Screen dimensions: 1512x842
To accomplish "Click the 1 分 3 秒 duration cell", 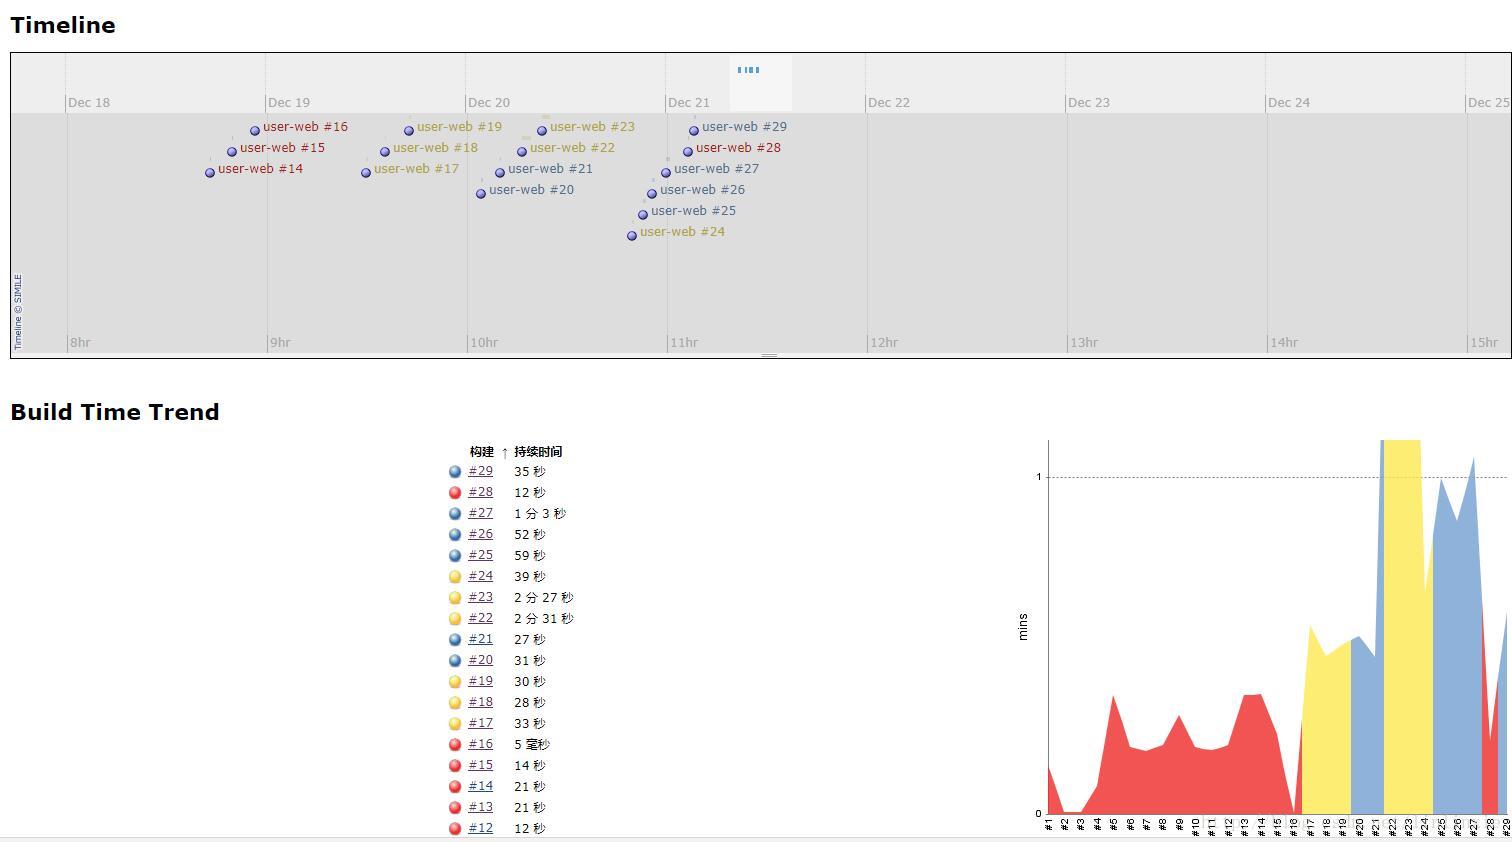I will point(540,514).
